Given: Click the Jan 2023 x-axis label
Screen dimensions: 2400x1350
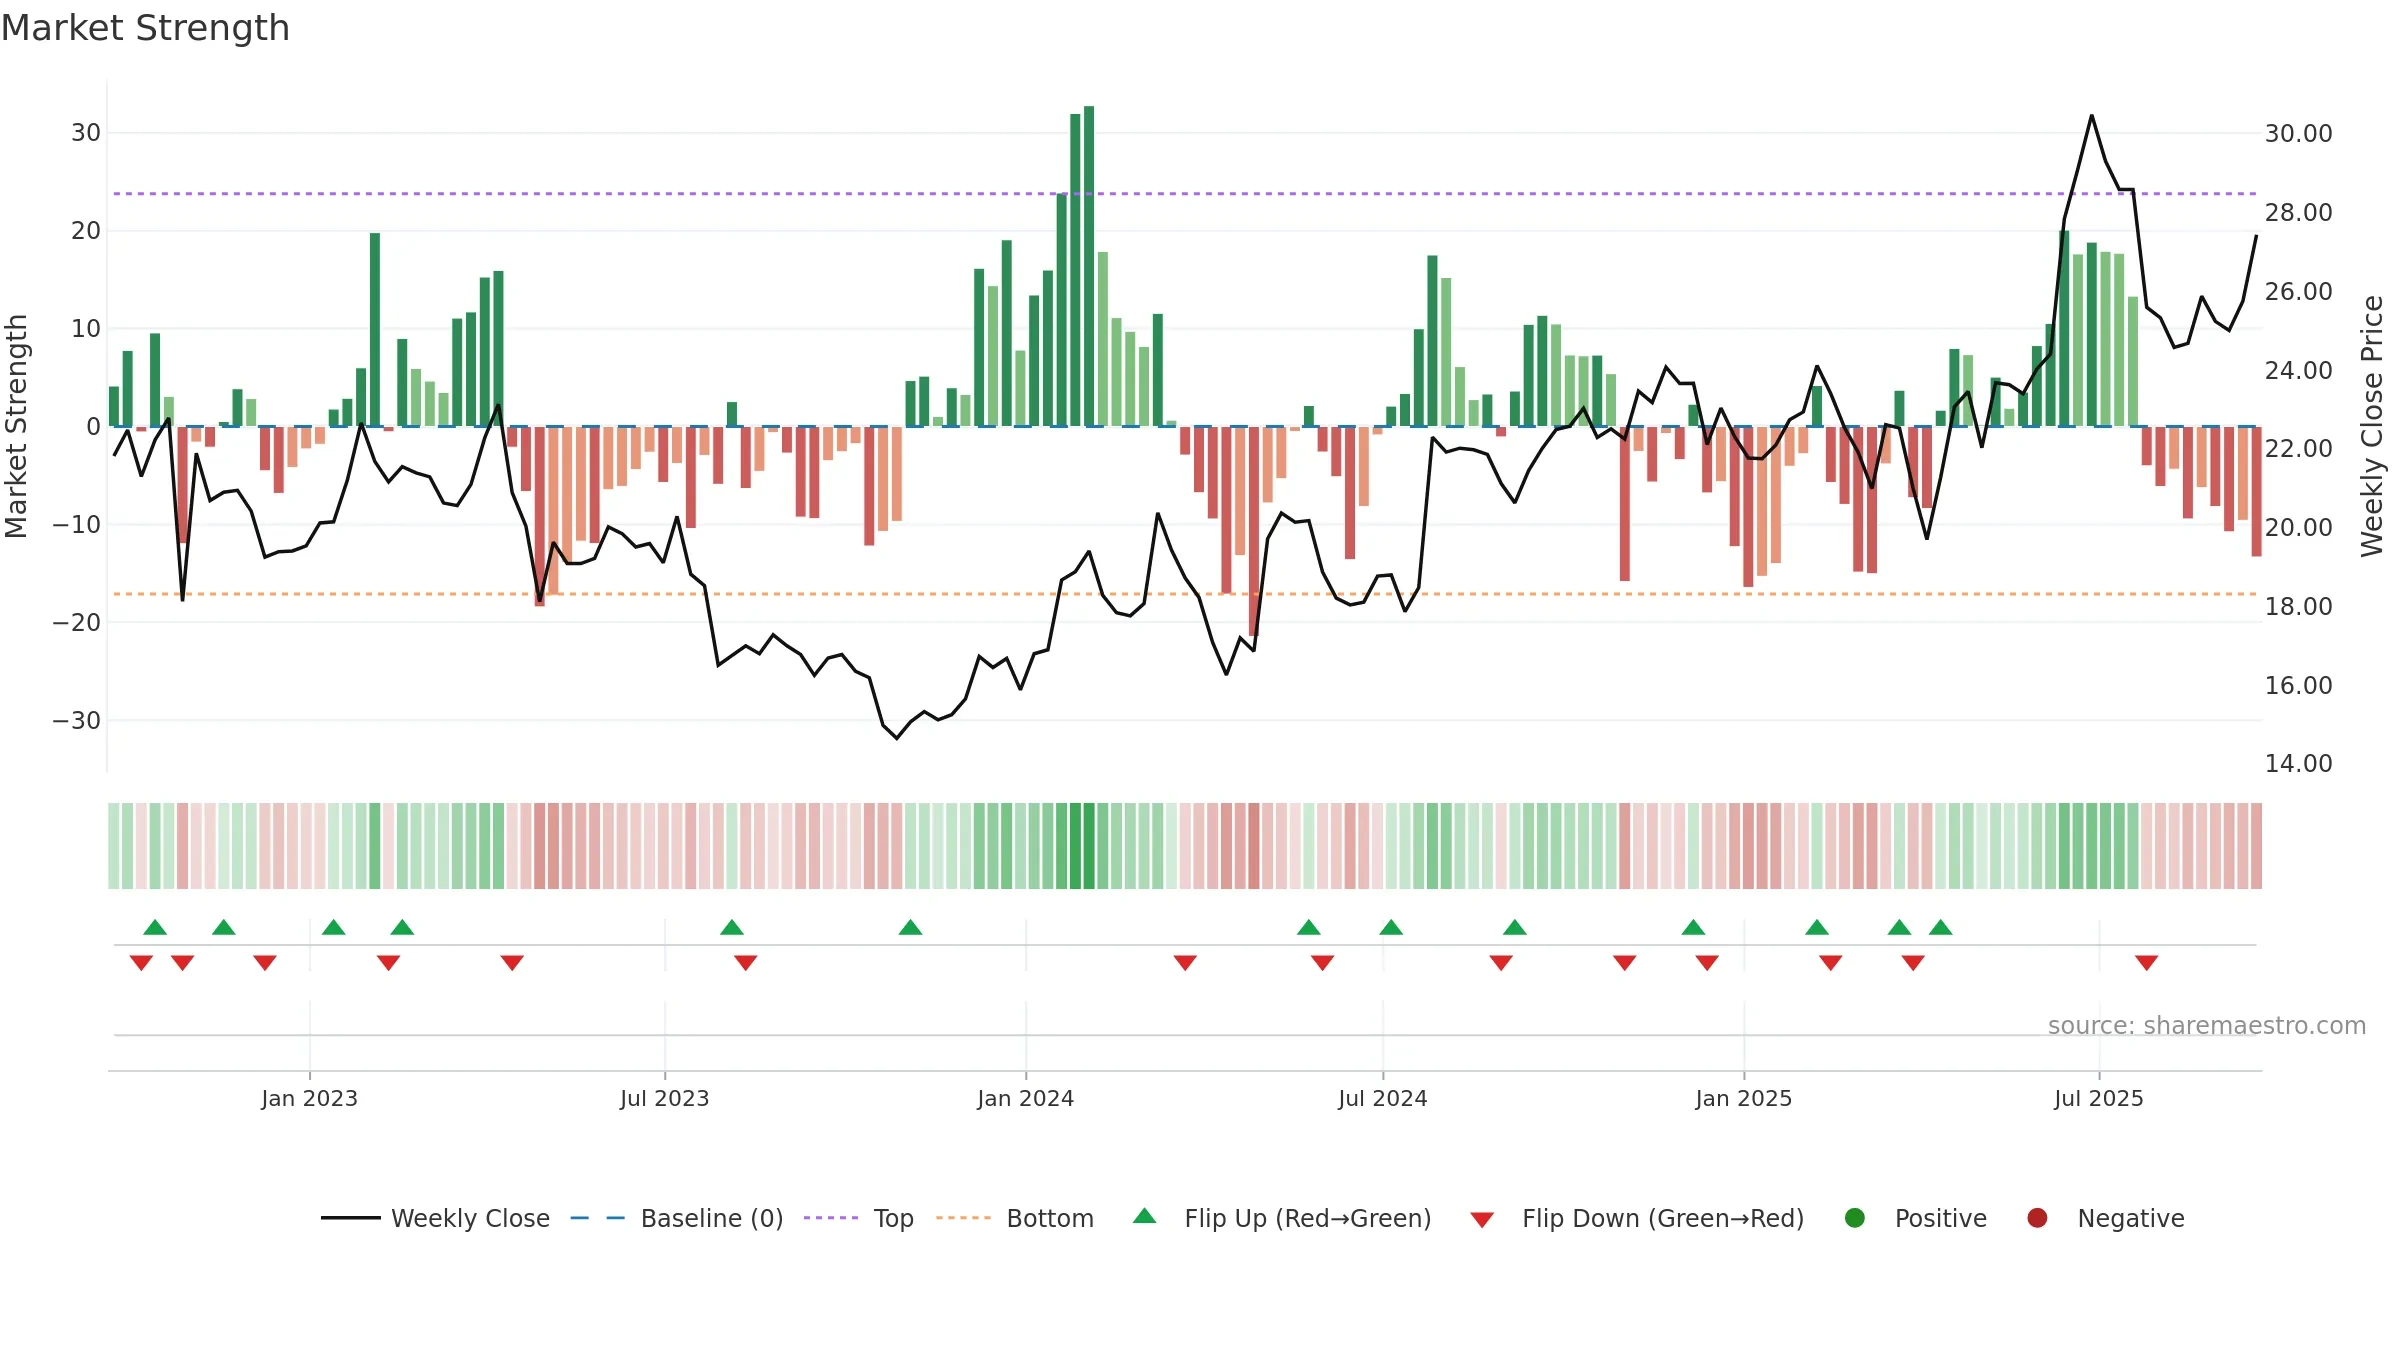Looking at the screenshot, I should [310, 1098].
